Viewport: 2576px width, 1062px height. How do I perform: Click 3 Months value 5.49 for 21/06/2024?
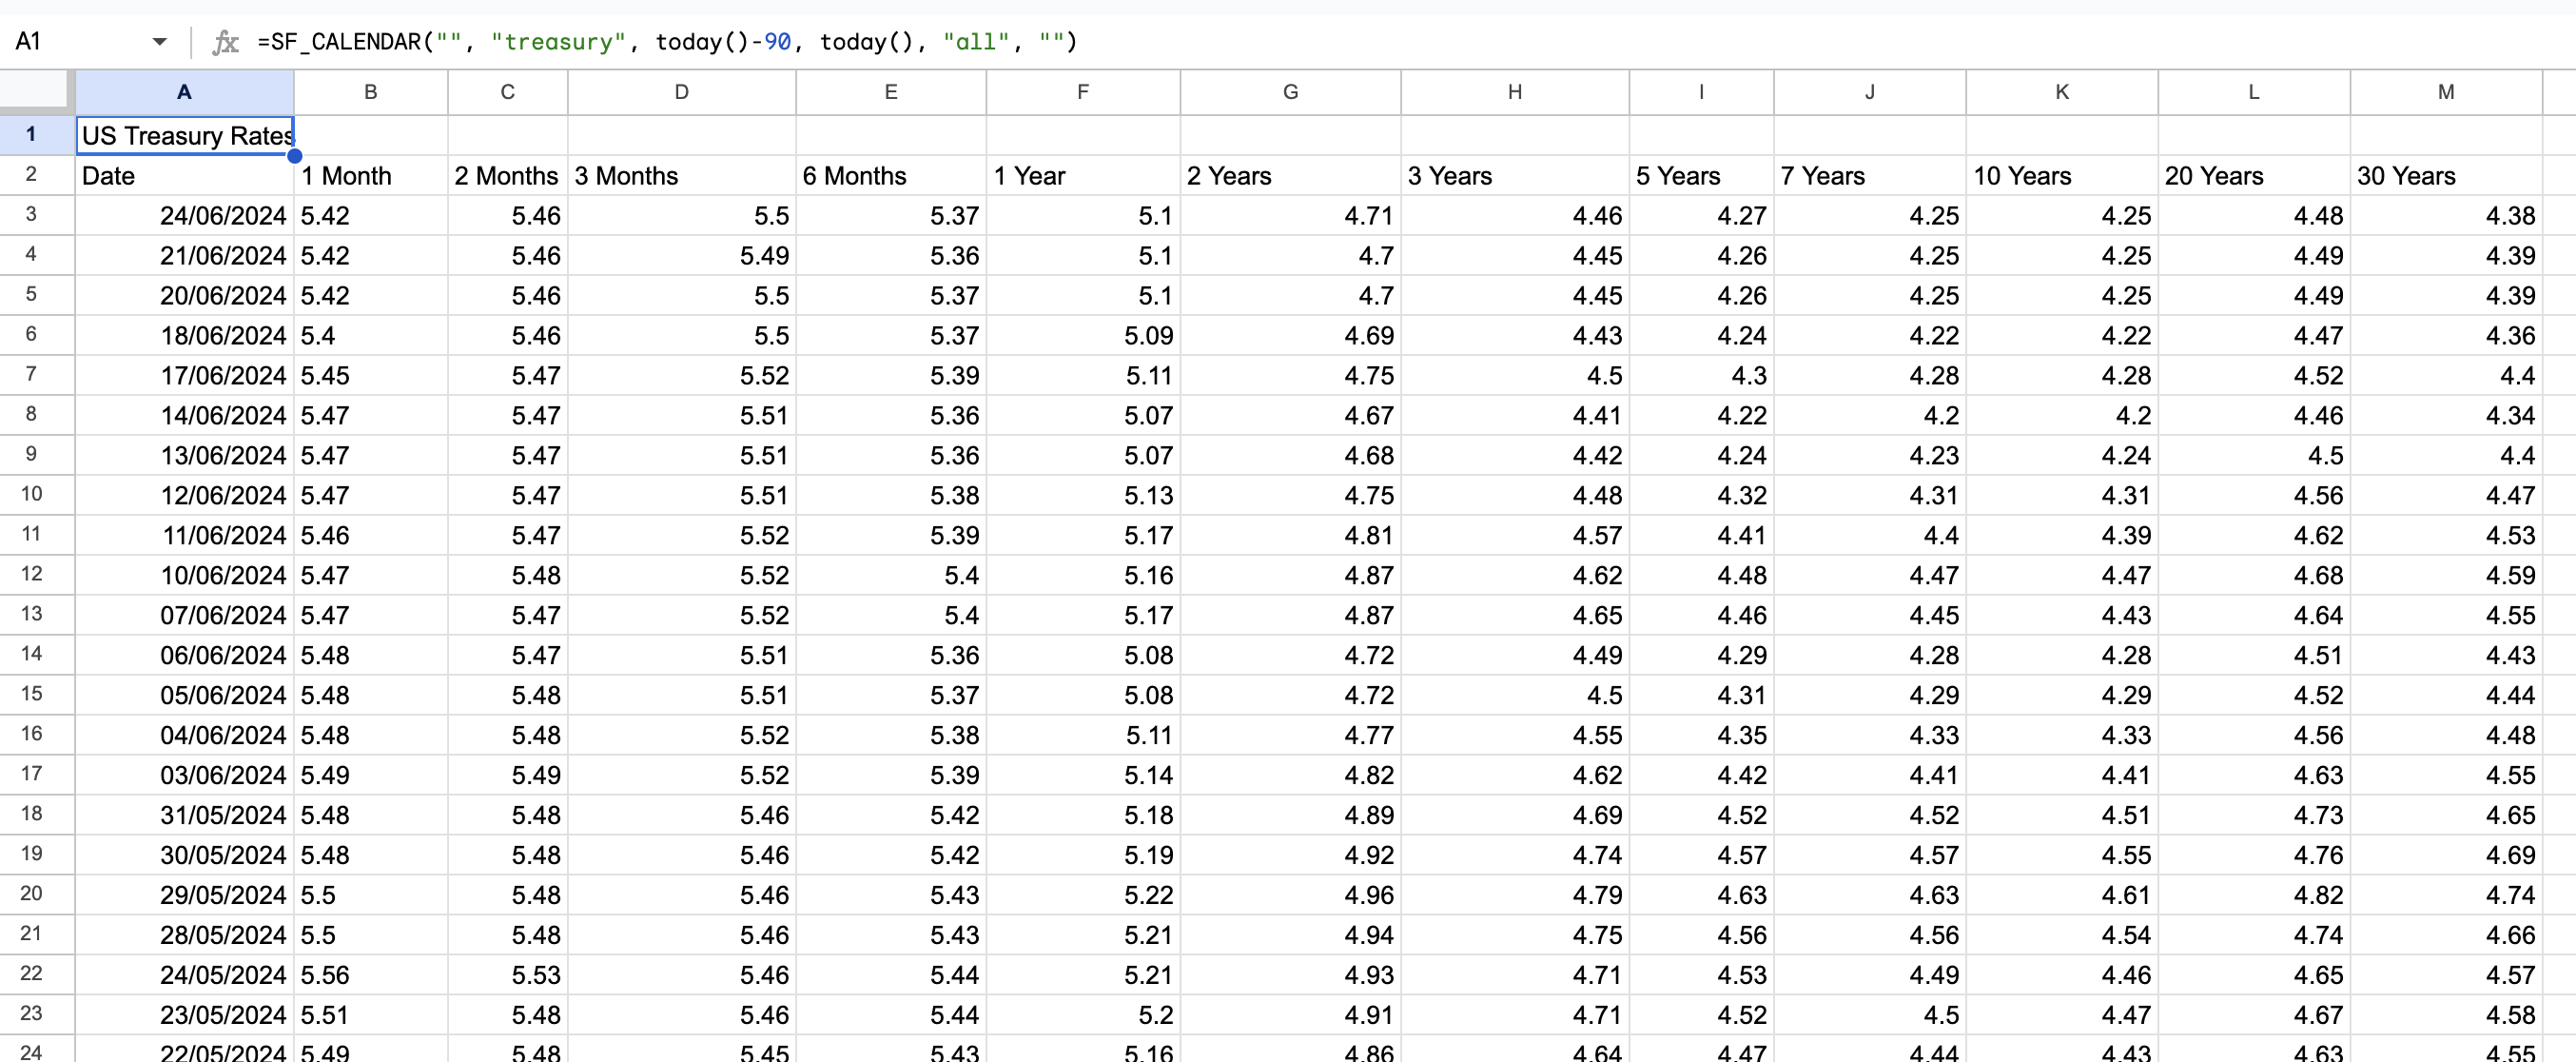pyautogui.click(x=682, y=255)
